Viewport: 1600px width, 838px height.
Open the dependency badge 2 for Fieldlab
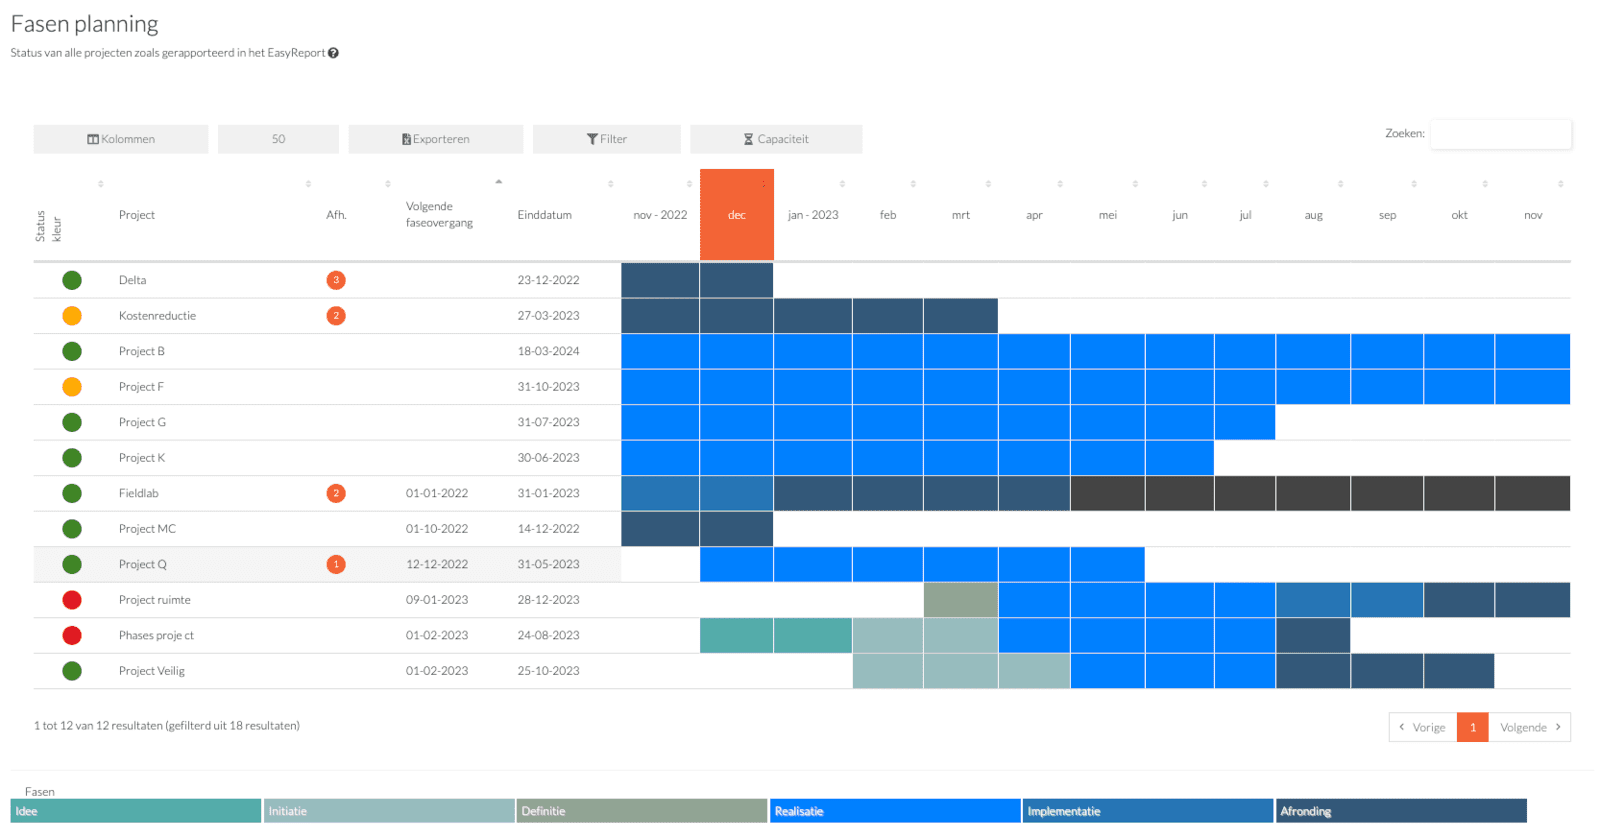tap(336, 493)
